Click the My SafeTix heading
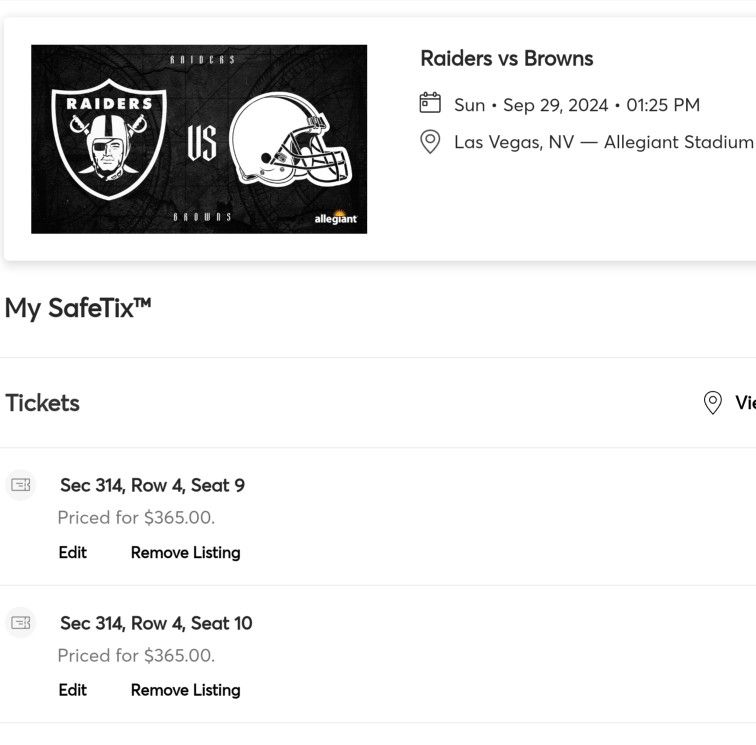The width and height of the screenshot is (756, 745). [78, 308]
